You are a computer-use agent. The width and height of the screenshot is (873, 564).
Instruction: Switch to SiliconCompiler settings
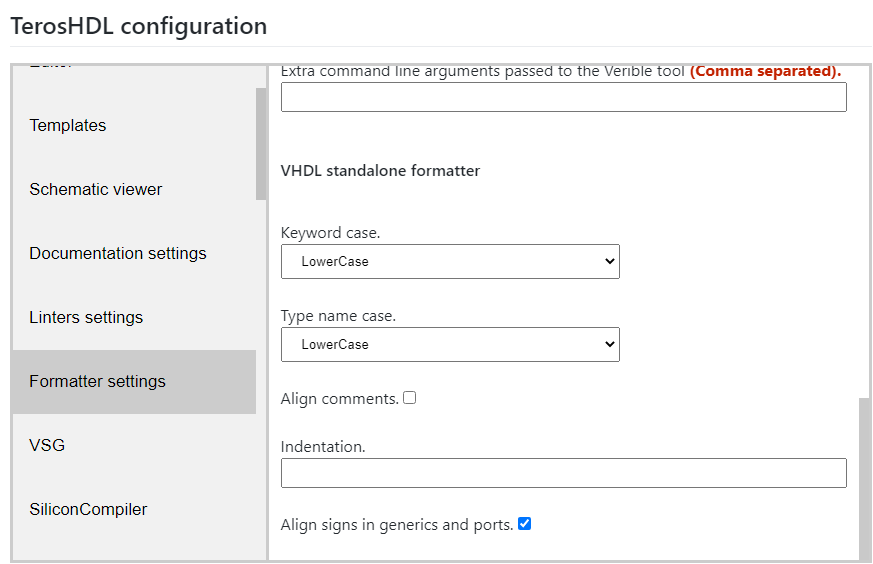pyautogui.click(x=88, y=509)
